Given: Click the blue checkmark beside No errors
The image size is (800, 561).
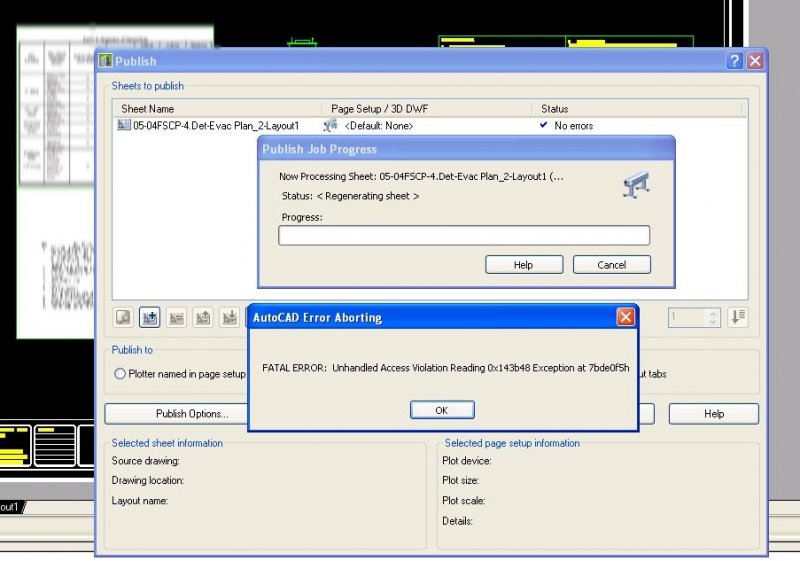Looking at the screenshot, I should pos(544,124).
